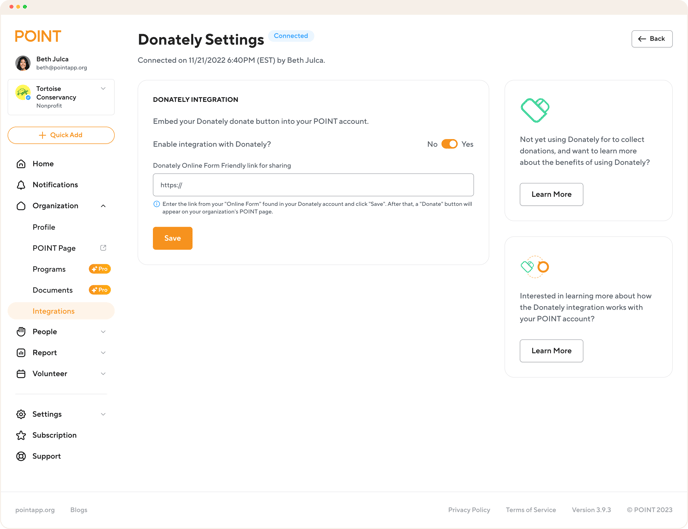Click the Settings gear icon
The image size is (688, 529).
coord(21,414)
